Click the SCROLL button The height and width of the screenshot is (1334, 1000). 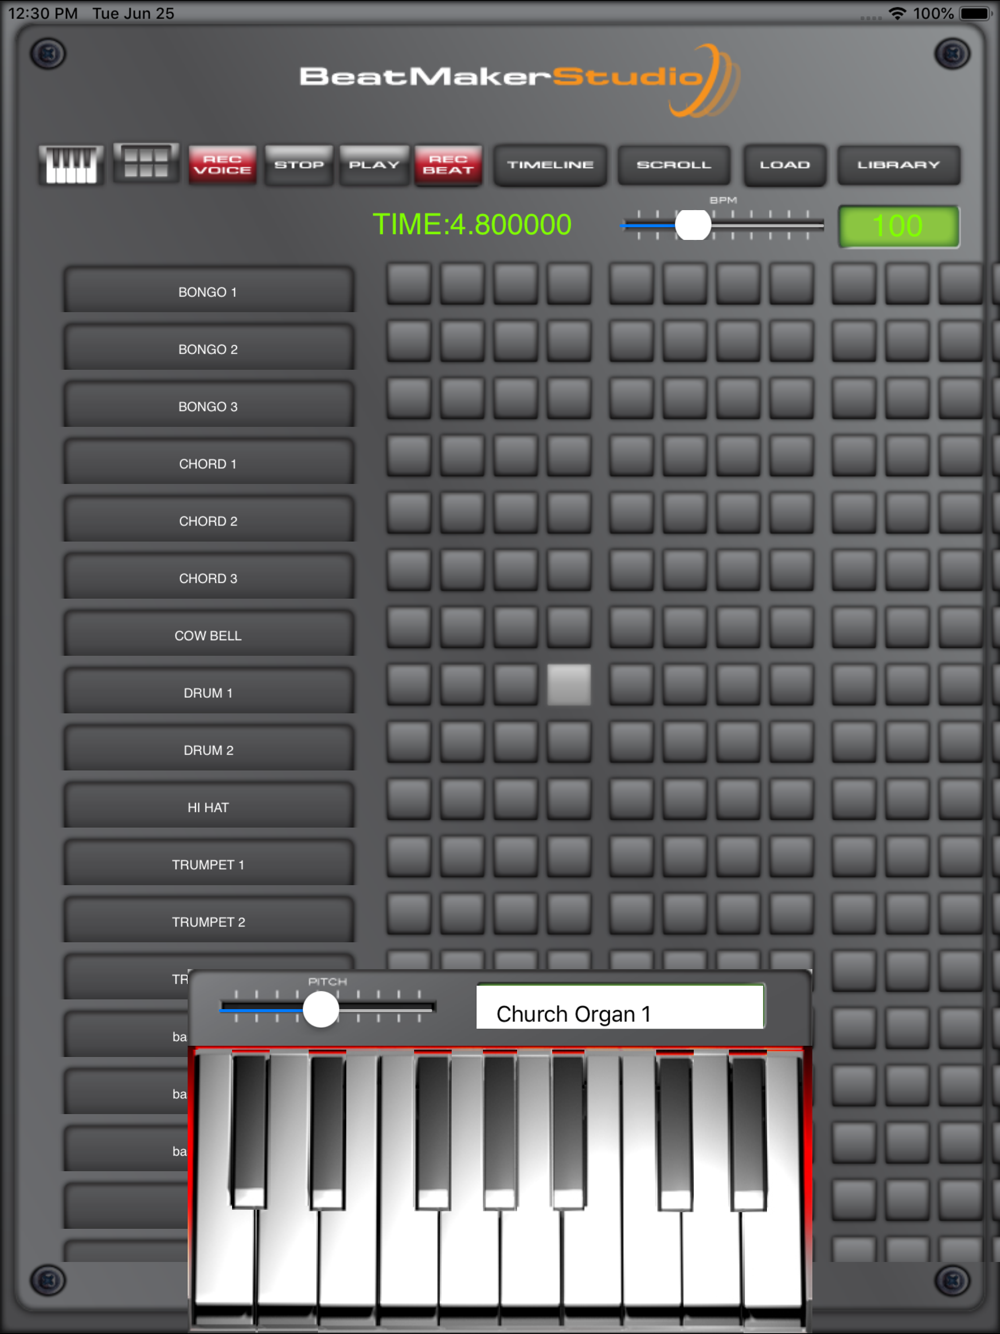(x=674, y=165)
